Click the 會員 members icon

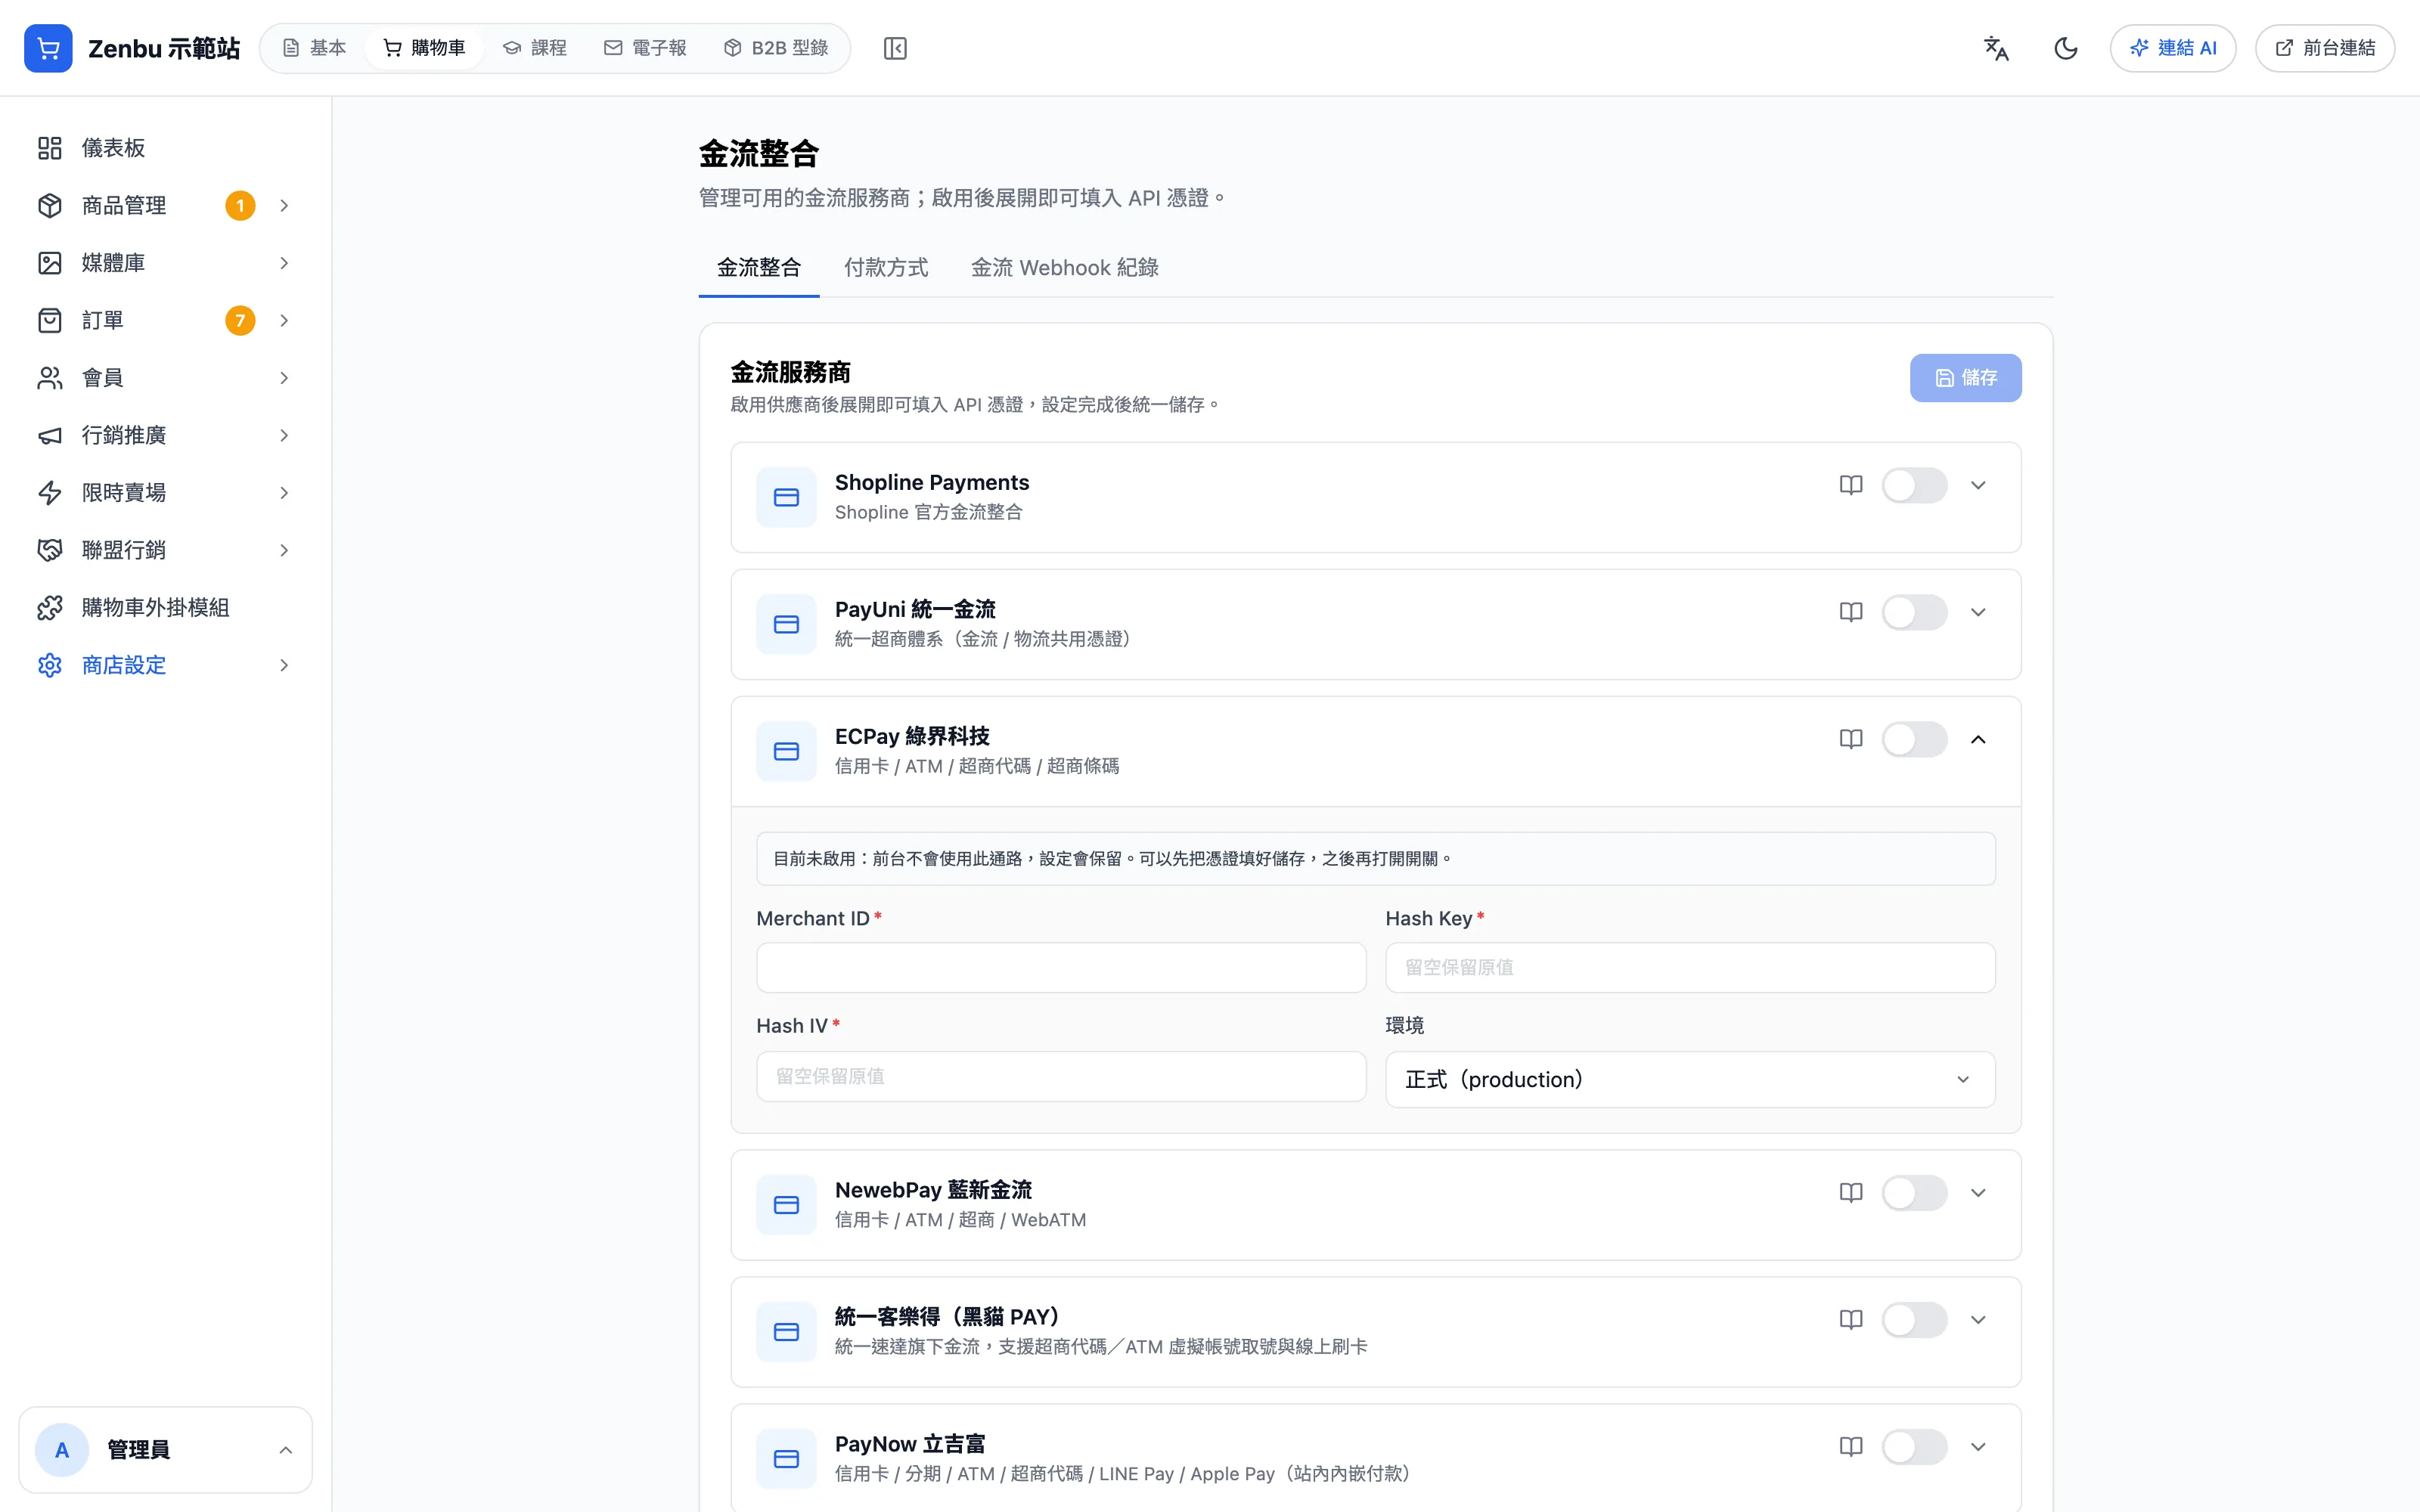pyautogui.click(x=50, y=378)
